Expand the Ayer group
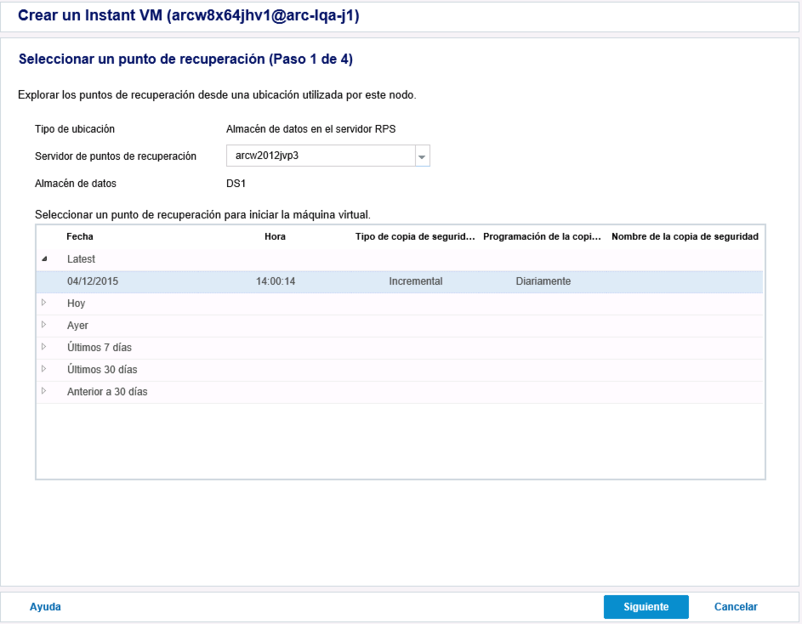Screen dimensions: 802x624 pos(44,325)
